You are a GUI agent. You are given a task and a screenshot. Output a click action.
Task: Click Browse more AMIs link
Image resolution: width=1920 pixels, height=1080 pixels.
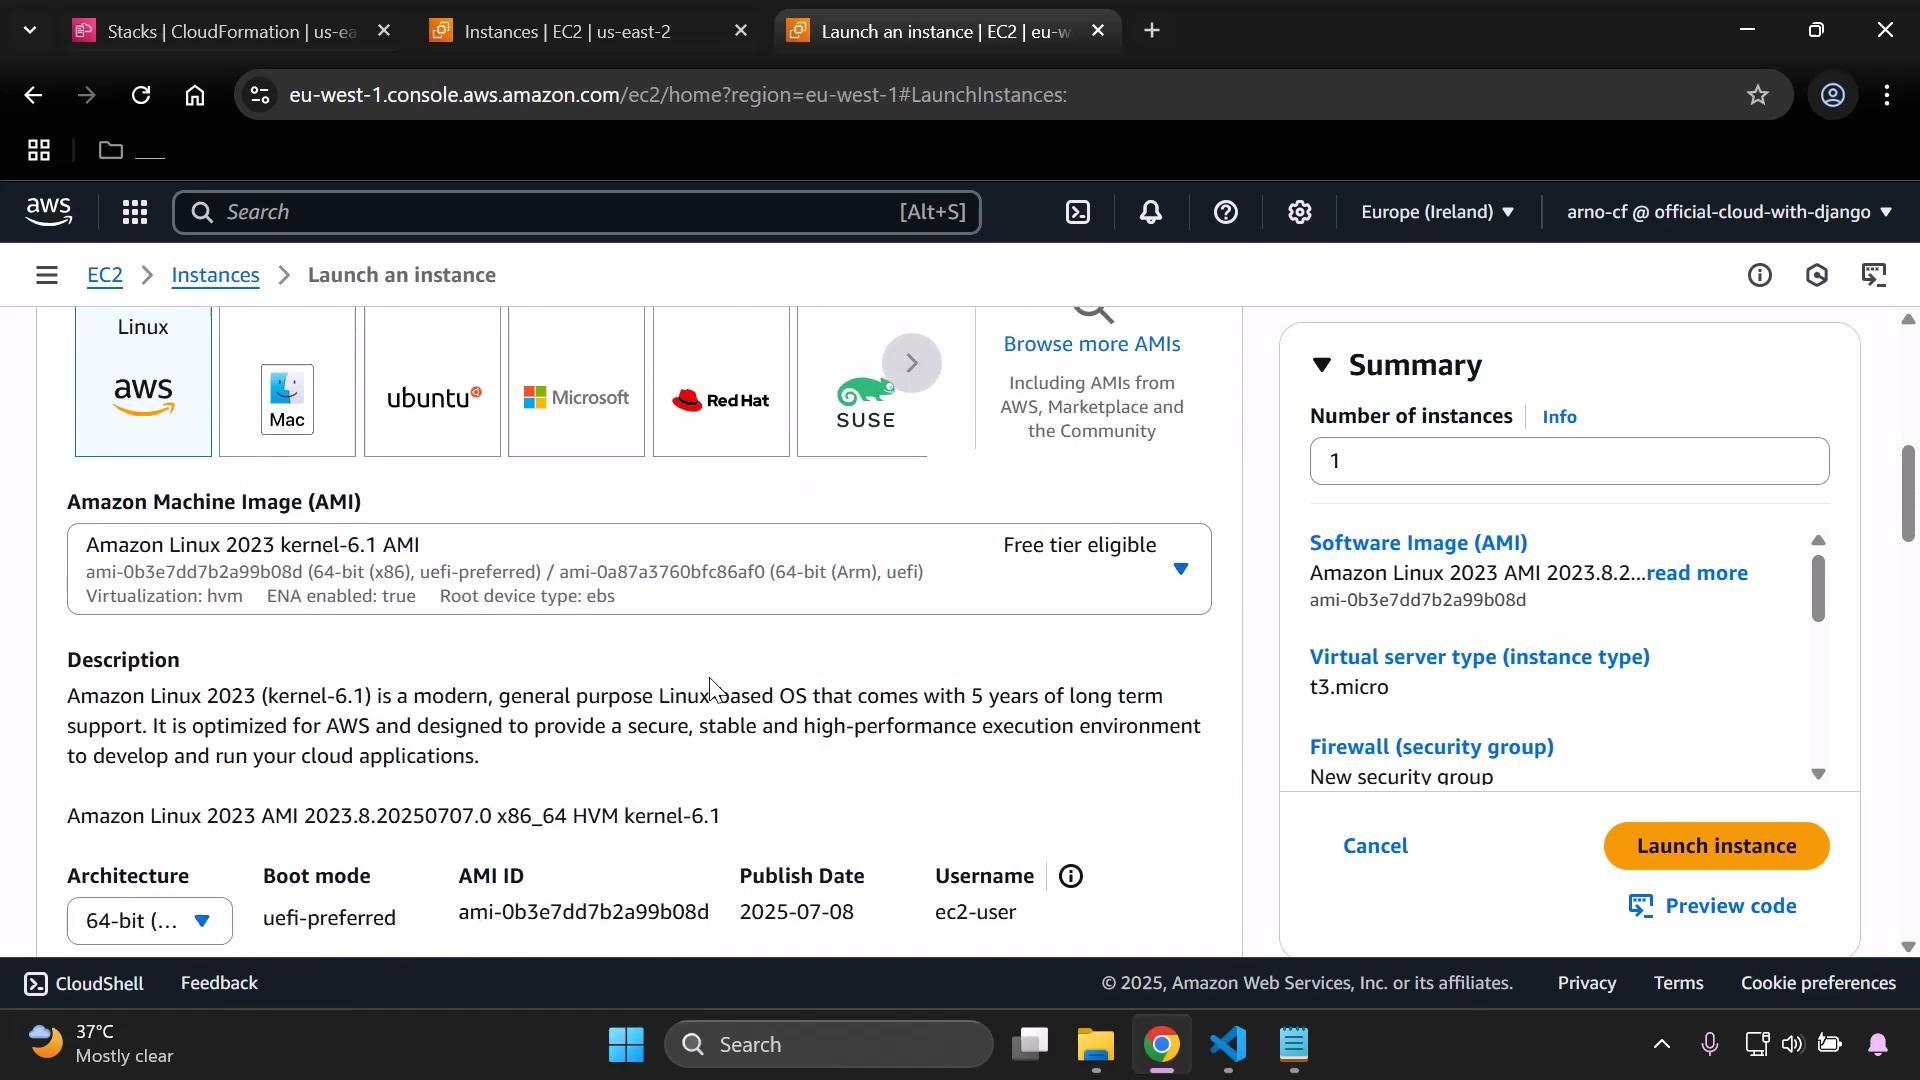(x=1092, y=344)
